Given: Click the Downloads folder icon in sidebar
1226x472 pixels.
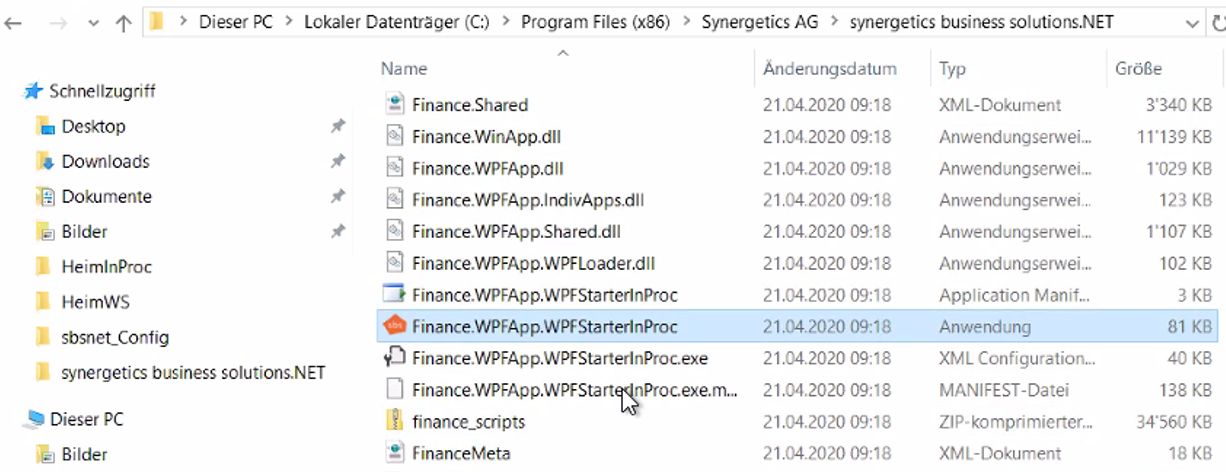Looking at the screenshot, I should [x=44, y=162].
